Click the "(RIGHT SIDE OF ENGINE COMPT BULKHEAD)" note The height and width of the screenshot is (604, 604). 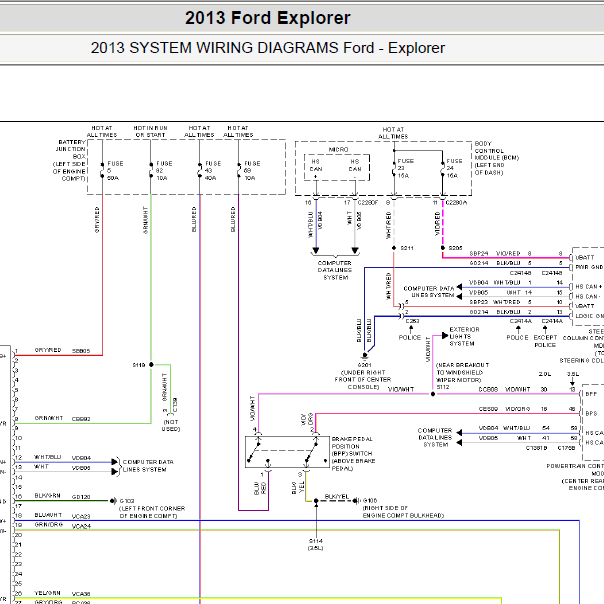pos(403,512)
